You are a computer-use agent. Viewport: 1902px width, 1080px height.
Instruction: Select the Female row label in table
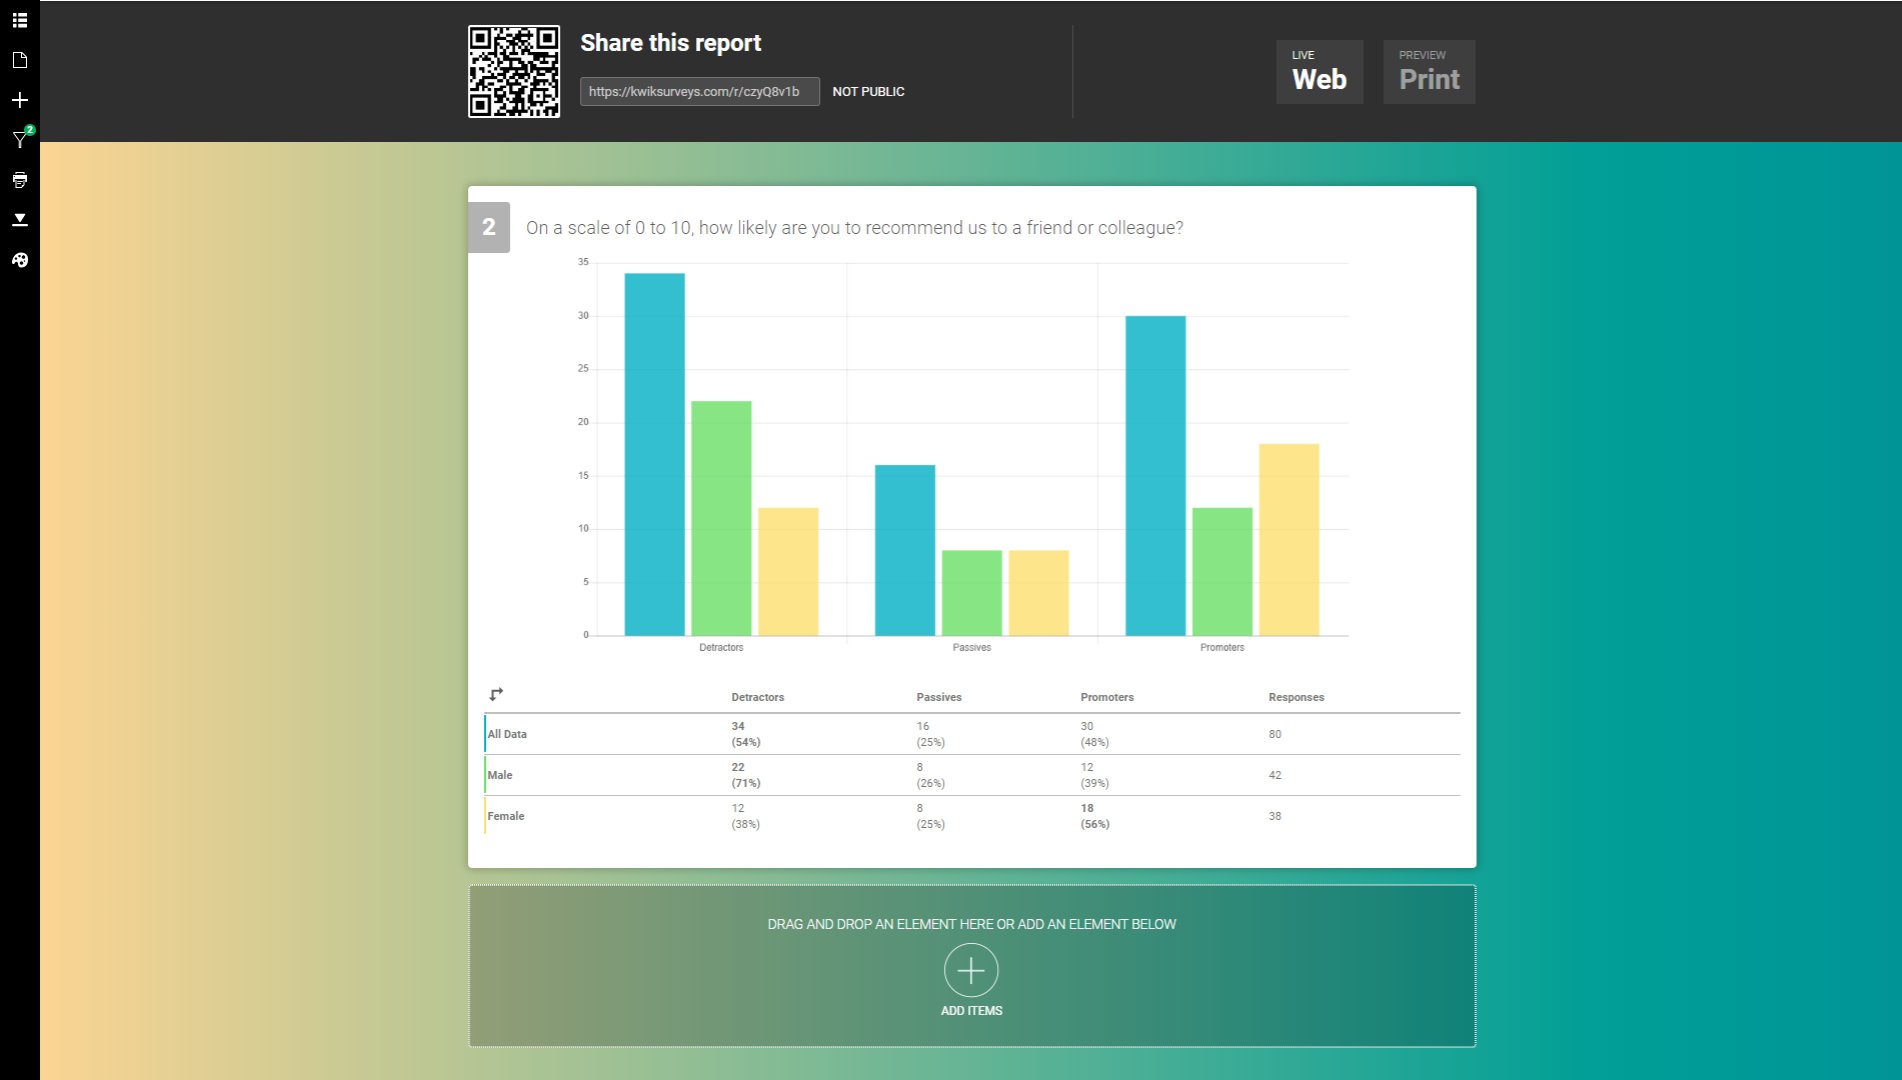pyautogui.click(x=506, y=816)
